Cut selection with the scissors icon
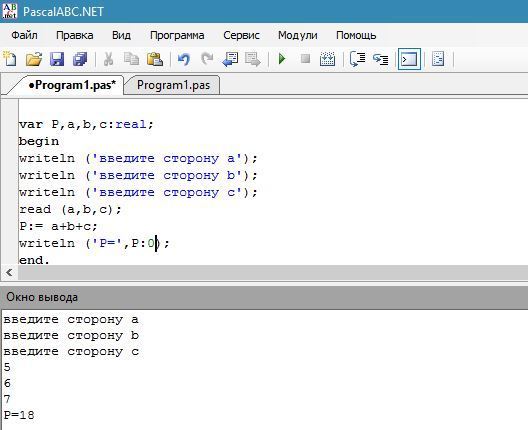Viewport: 528px width, 430px height. click(x=108, y=59)
